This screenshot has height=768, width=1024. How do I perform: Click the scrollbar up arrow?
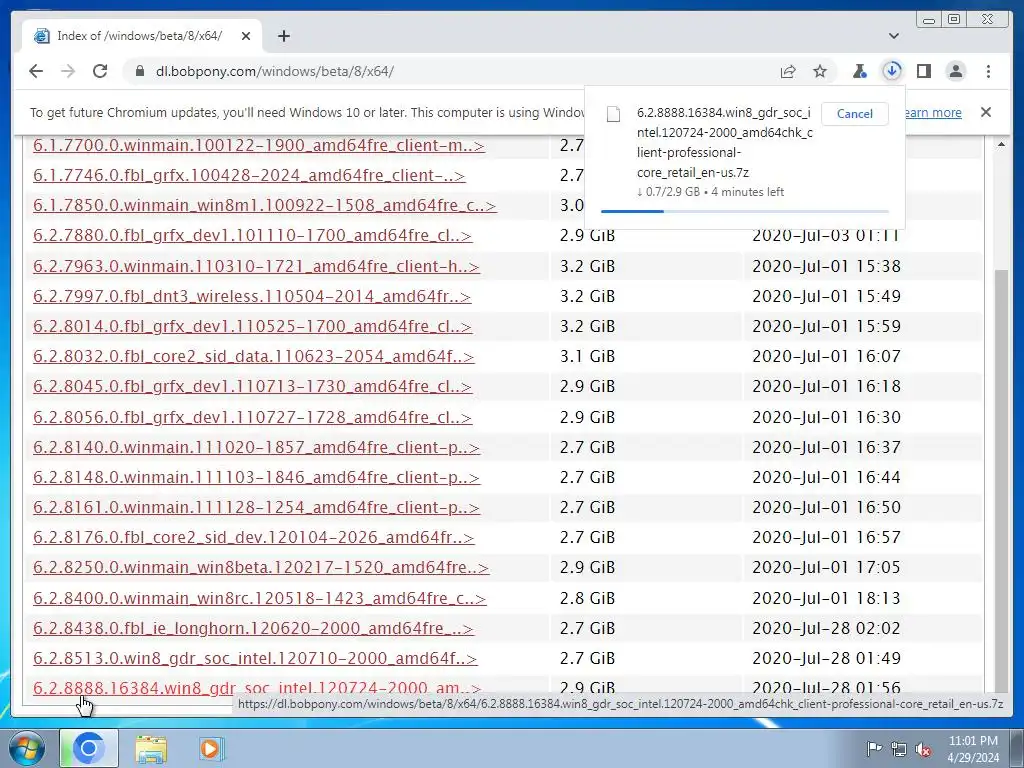(x=1001, y=144)
